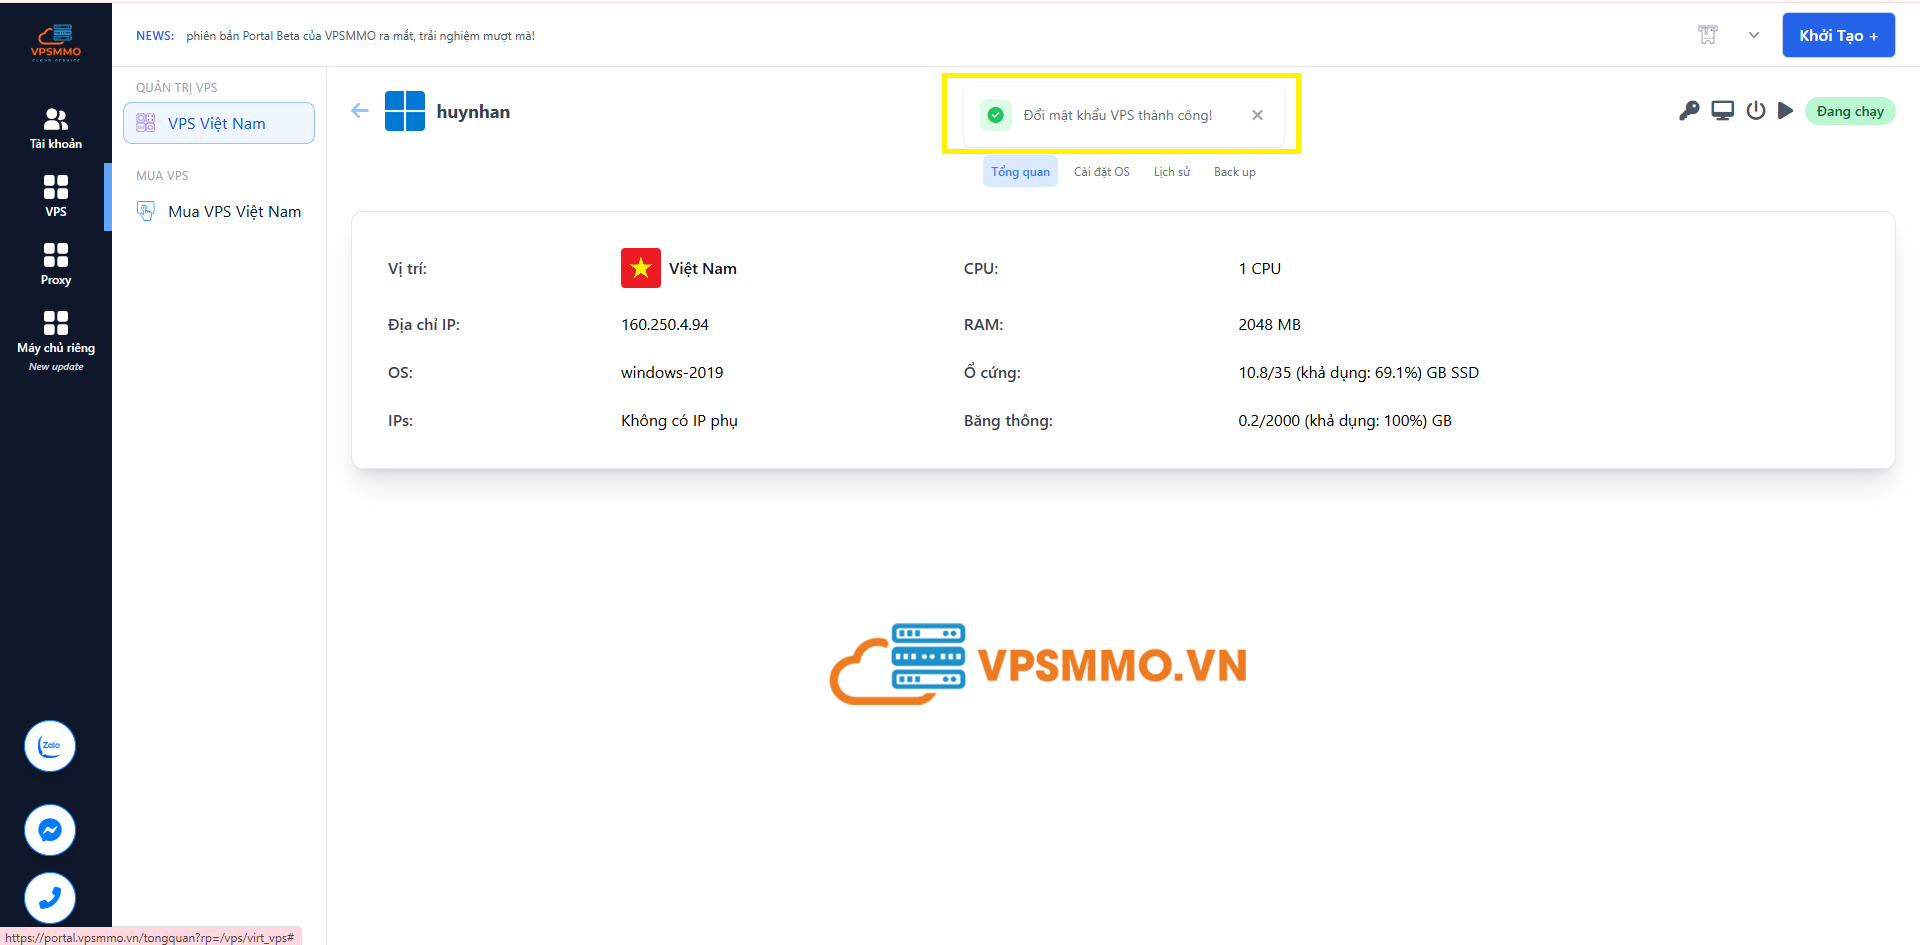
Task: Click the Khởi Tạo + button
Action: coord(1838,35)
